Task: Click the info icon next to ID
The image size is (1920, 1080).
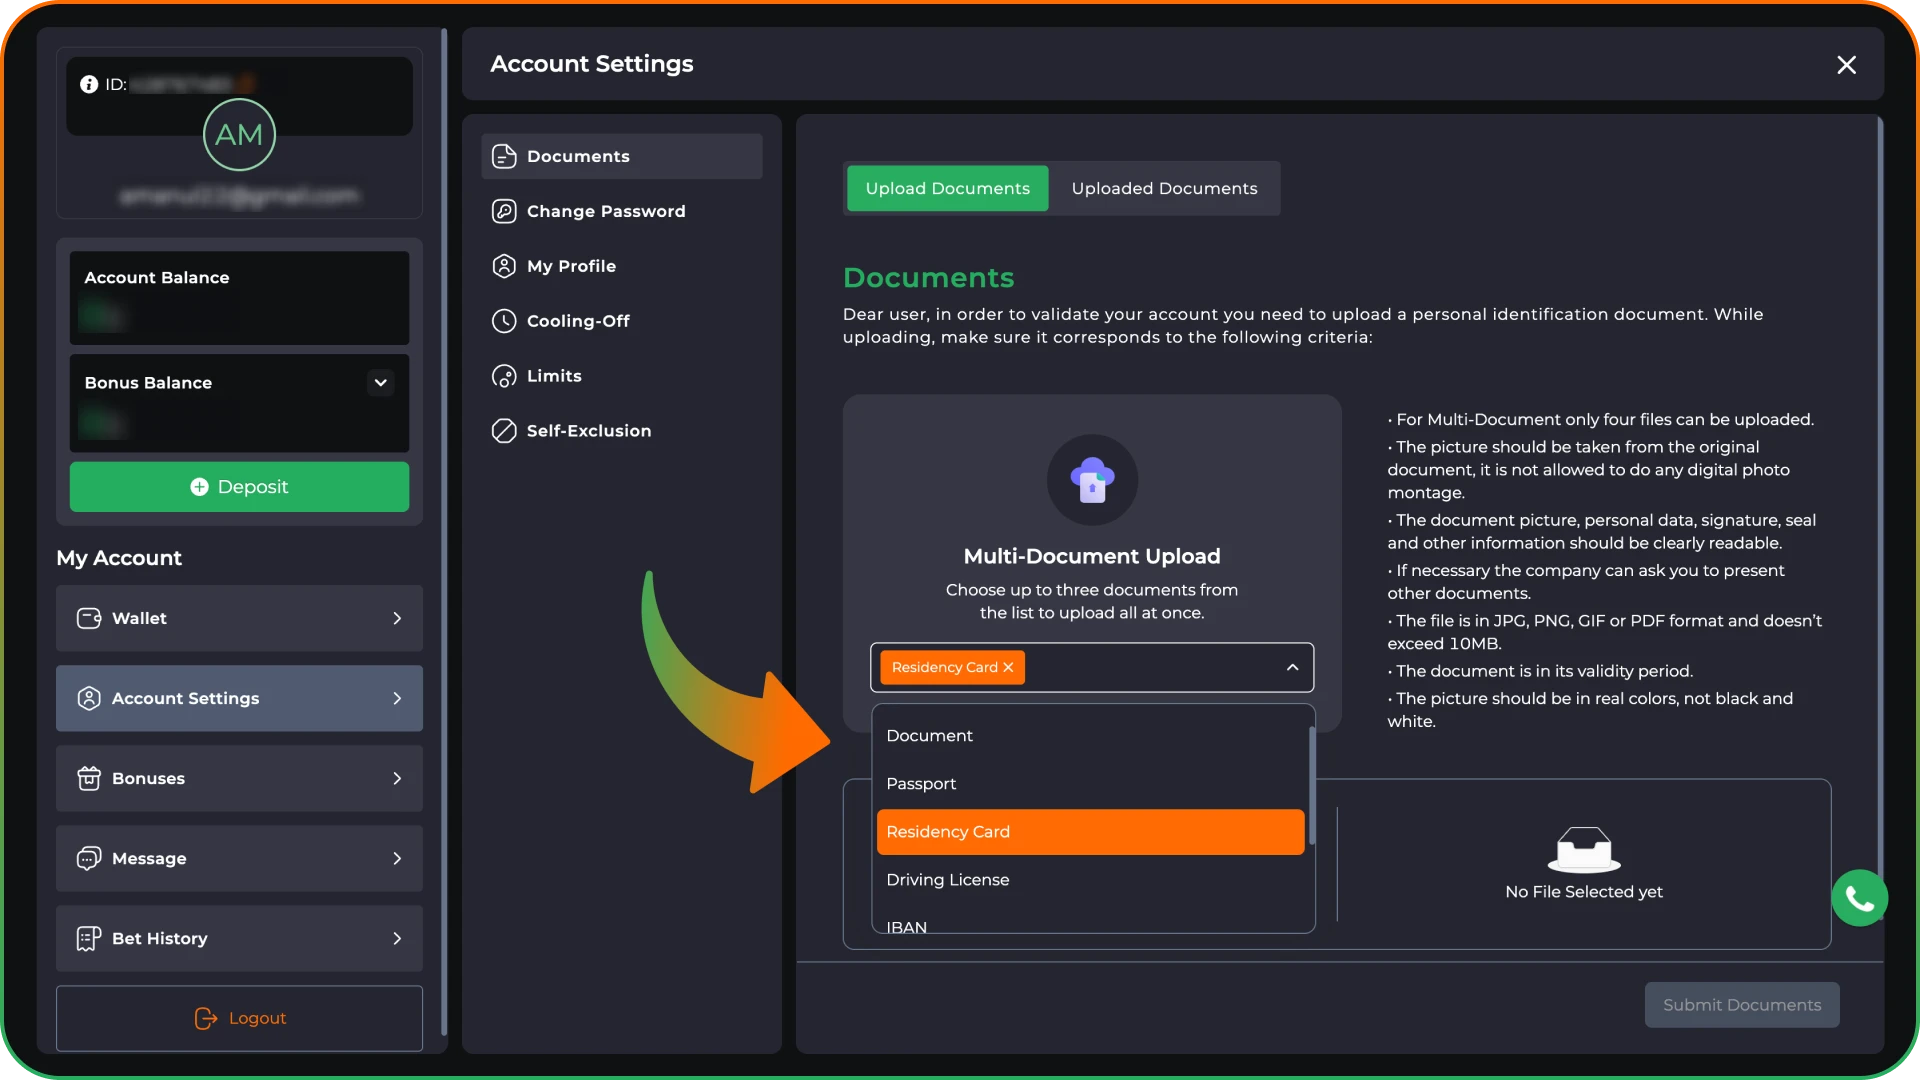Action: tap(89, 84)
